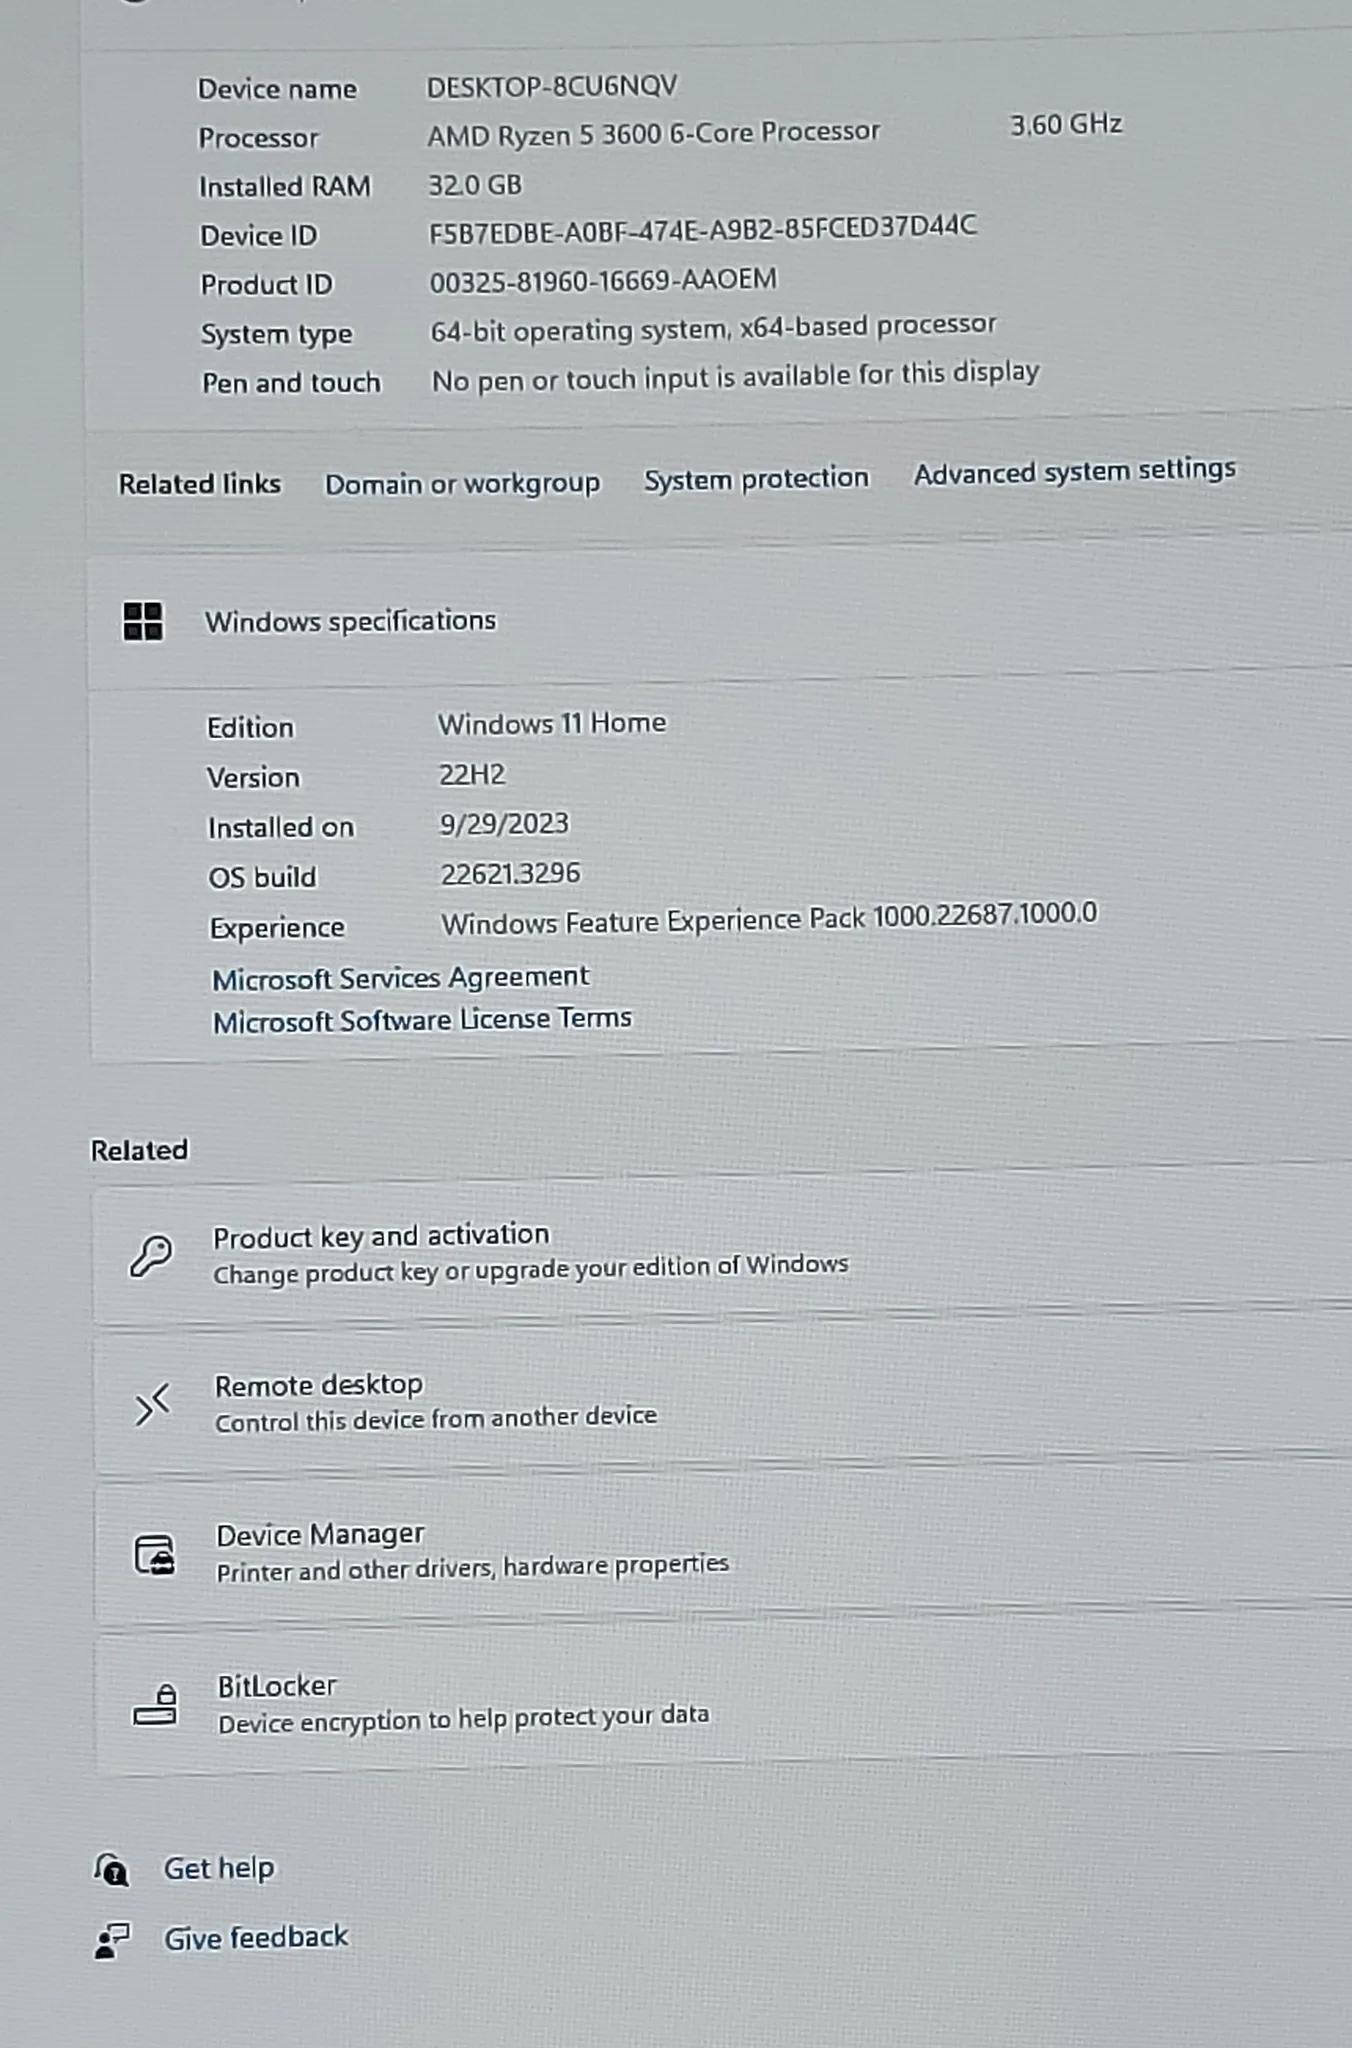Open Microsoft Services Agreement link
The image size is (1352, 2048).
tap(401, 978)
